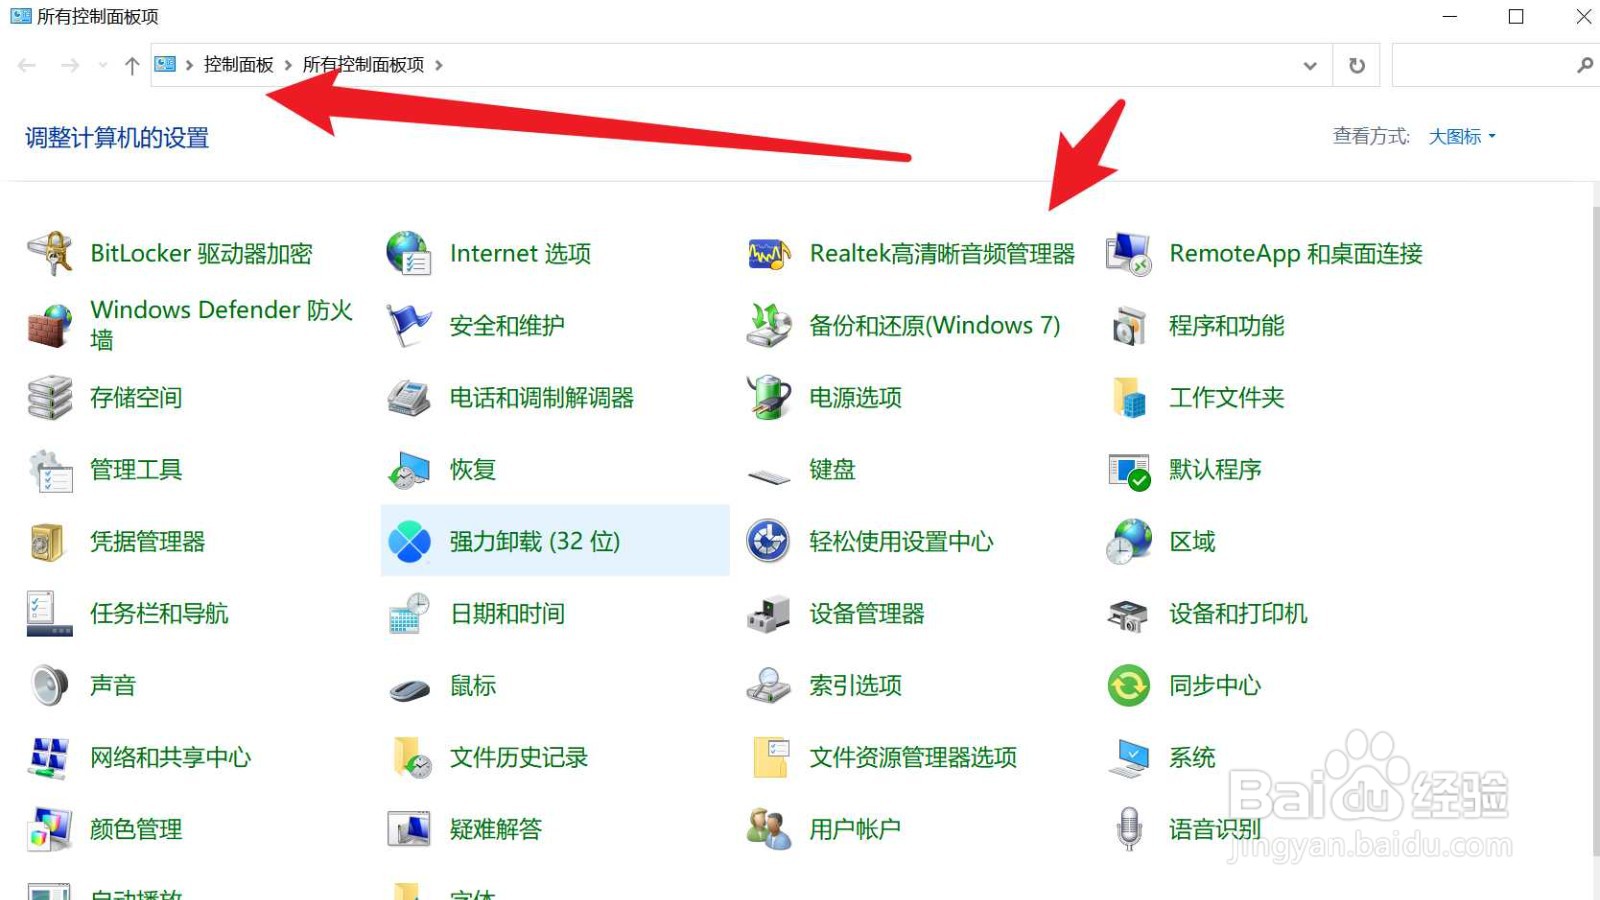
Task: Launch Realtek高清晰音频管理器 icon
Action: [769, 254]
